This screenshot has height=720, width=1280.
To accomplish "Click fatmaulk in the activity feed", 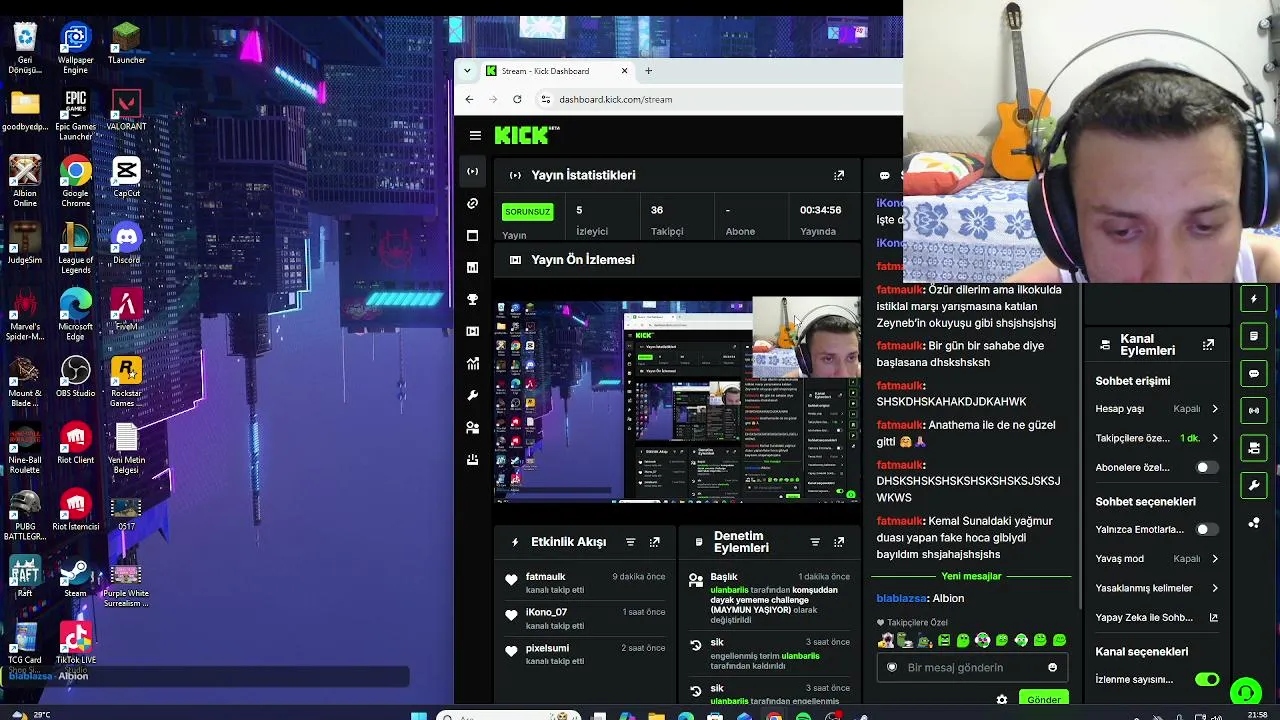I will [x=546, y=577].
